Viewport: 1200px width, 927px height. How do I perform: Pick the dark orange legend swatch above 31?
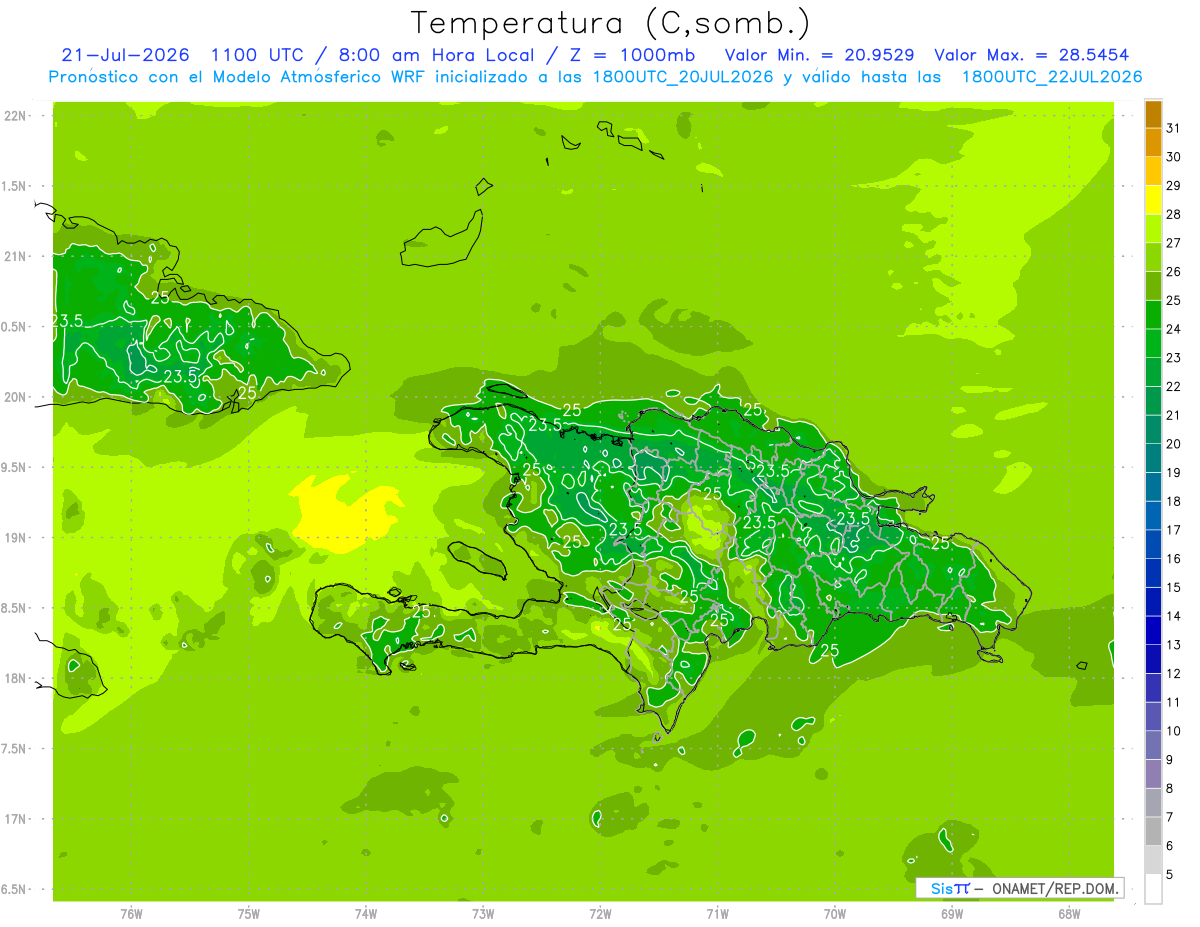point(1153,114)
